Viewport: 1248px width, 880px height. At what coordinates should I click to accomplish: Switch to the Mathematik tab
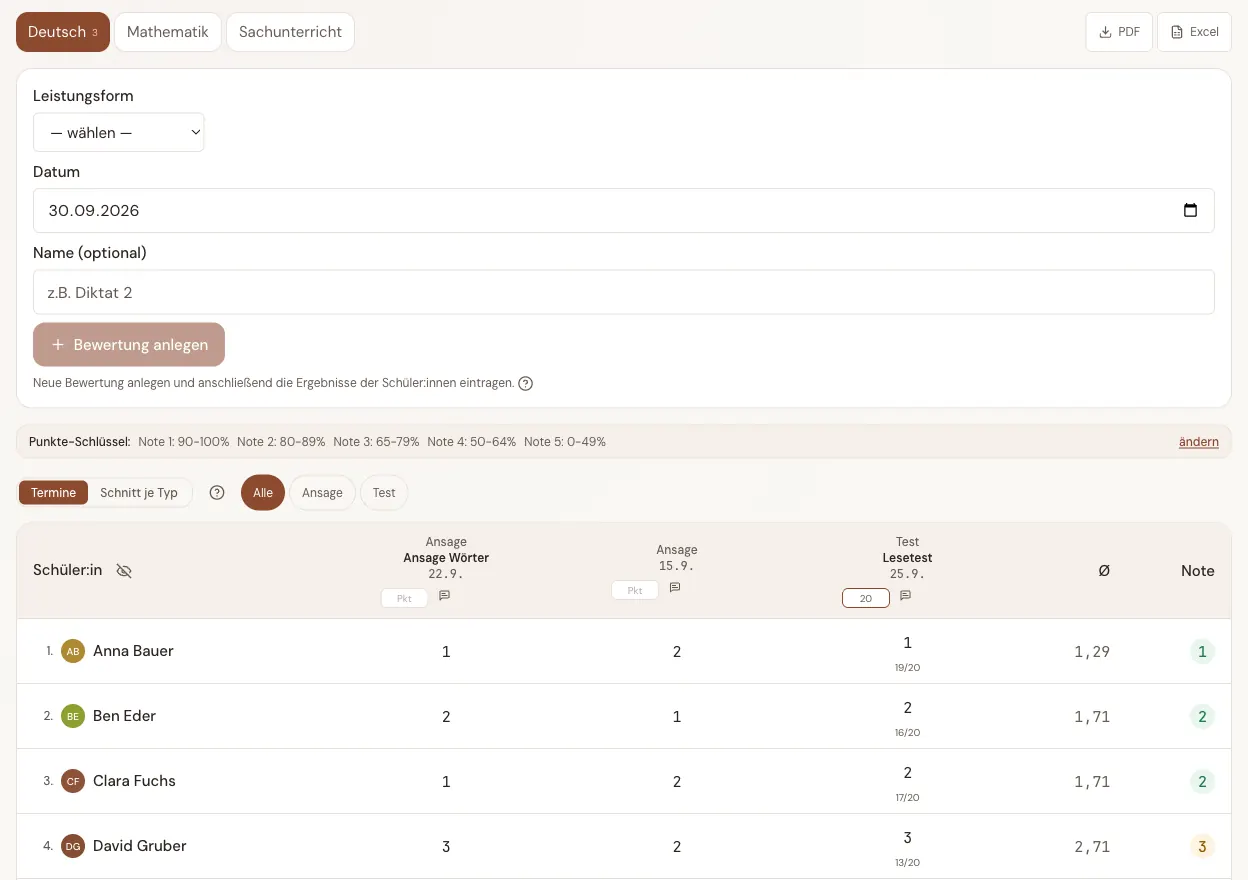point(168,32)
